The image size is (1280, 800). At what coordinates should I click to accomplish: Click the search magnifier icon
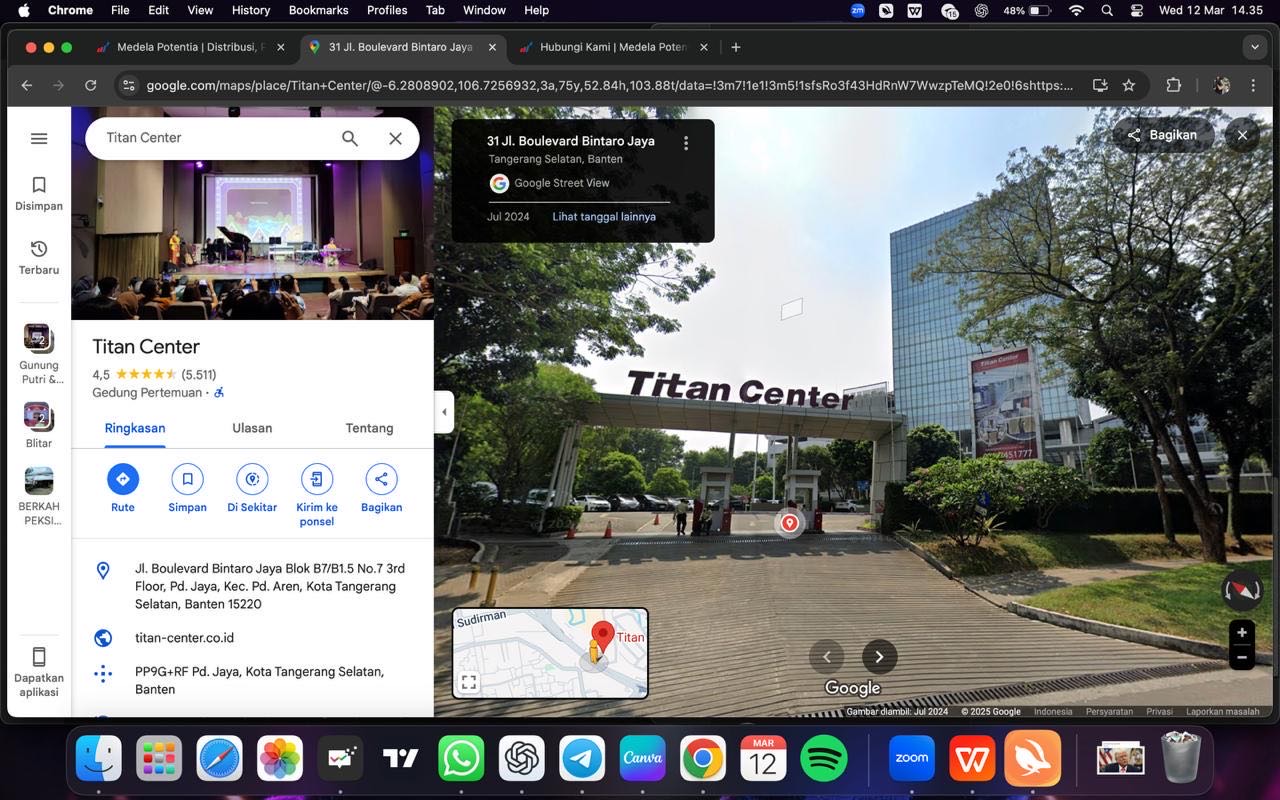click(350, 139)
